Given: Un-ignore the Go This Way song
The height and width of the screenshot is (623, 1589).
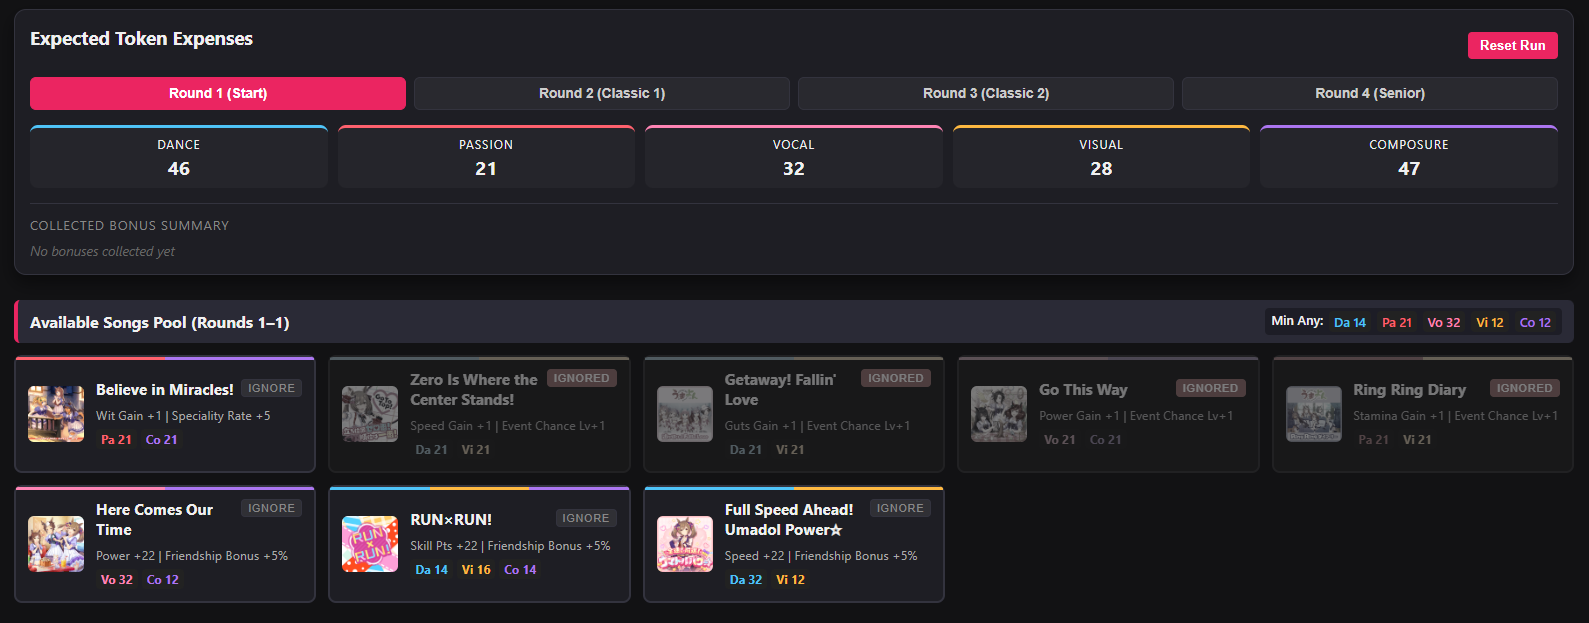Looking at the screenshot, I should coord(1210,388).
